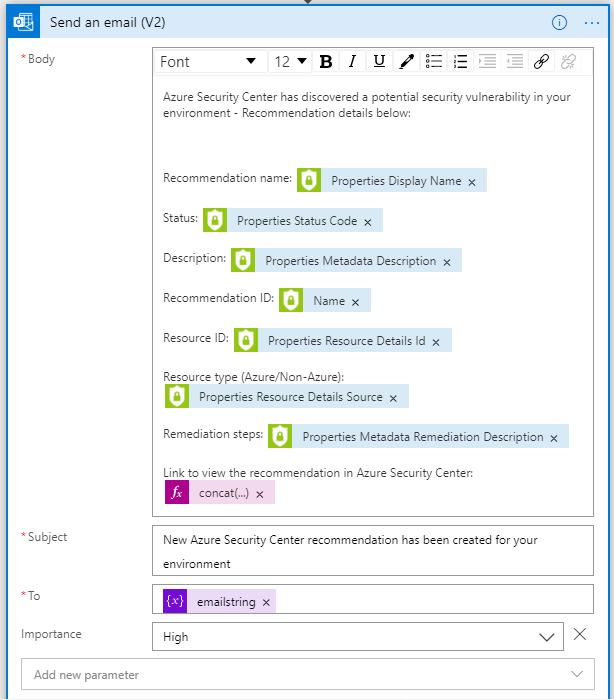Open the ellipsis menu of the action
The width and height of the screenshot is (614, 700).
(592, 23)
